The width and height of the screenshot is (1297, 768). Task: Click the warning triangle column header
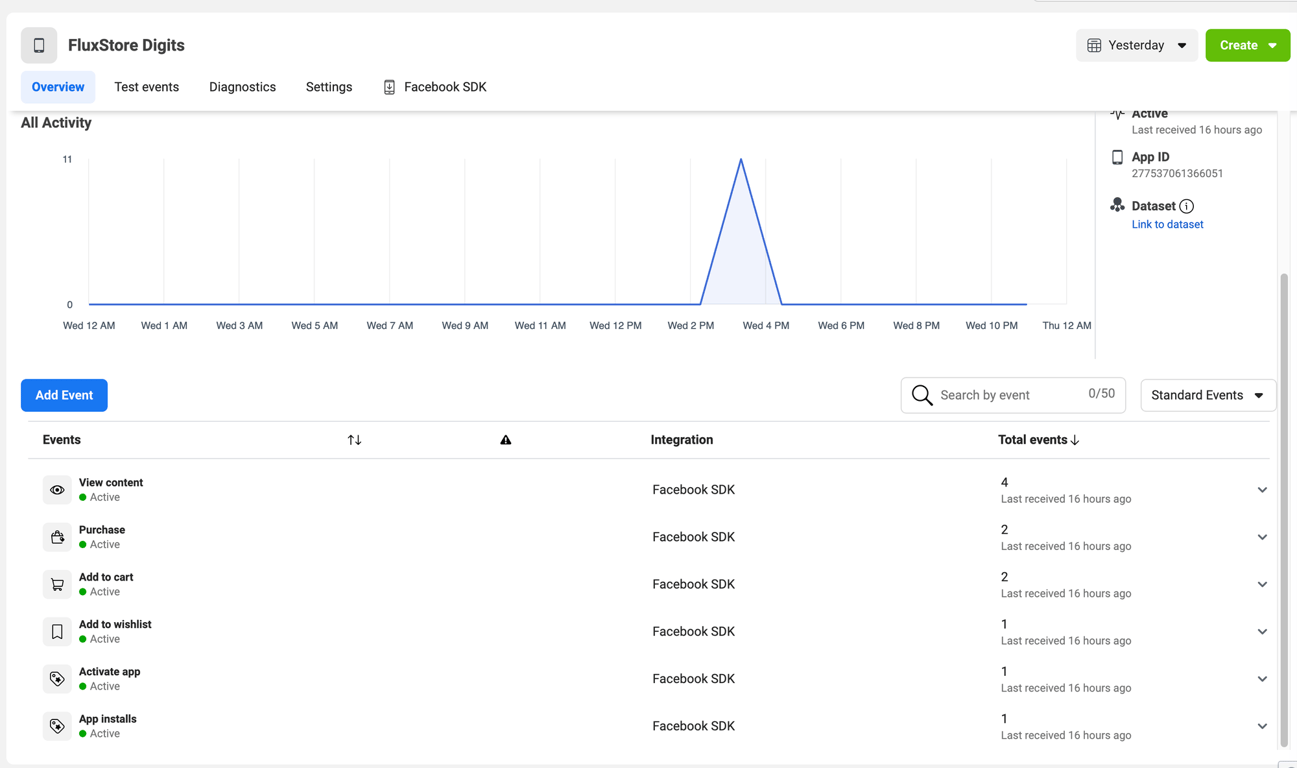point(506,440)
